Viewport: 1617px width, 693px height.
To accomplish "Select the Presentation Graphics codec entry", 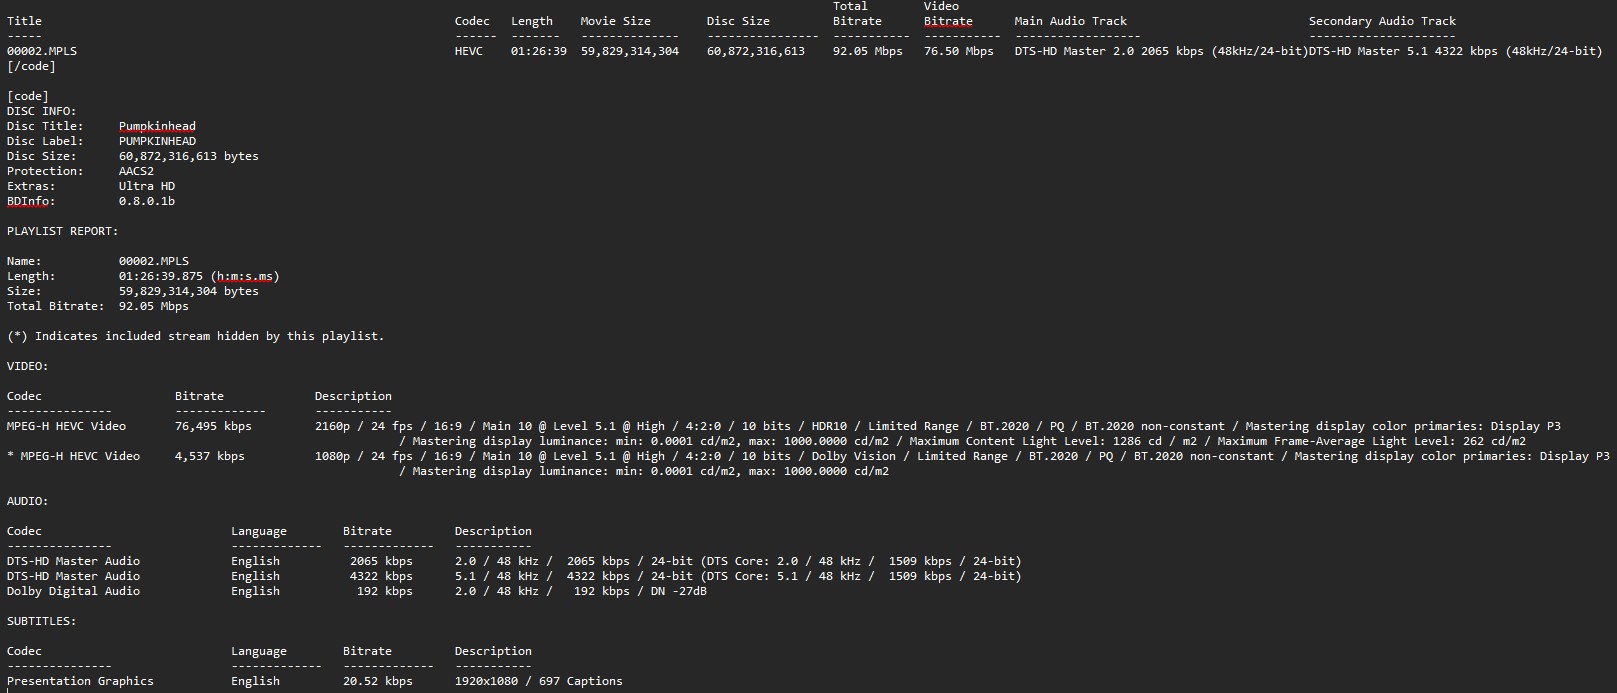I will click(80, 681).
